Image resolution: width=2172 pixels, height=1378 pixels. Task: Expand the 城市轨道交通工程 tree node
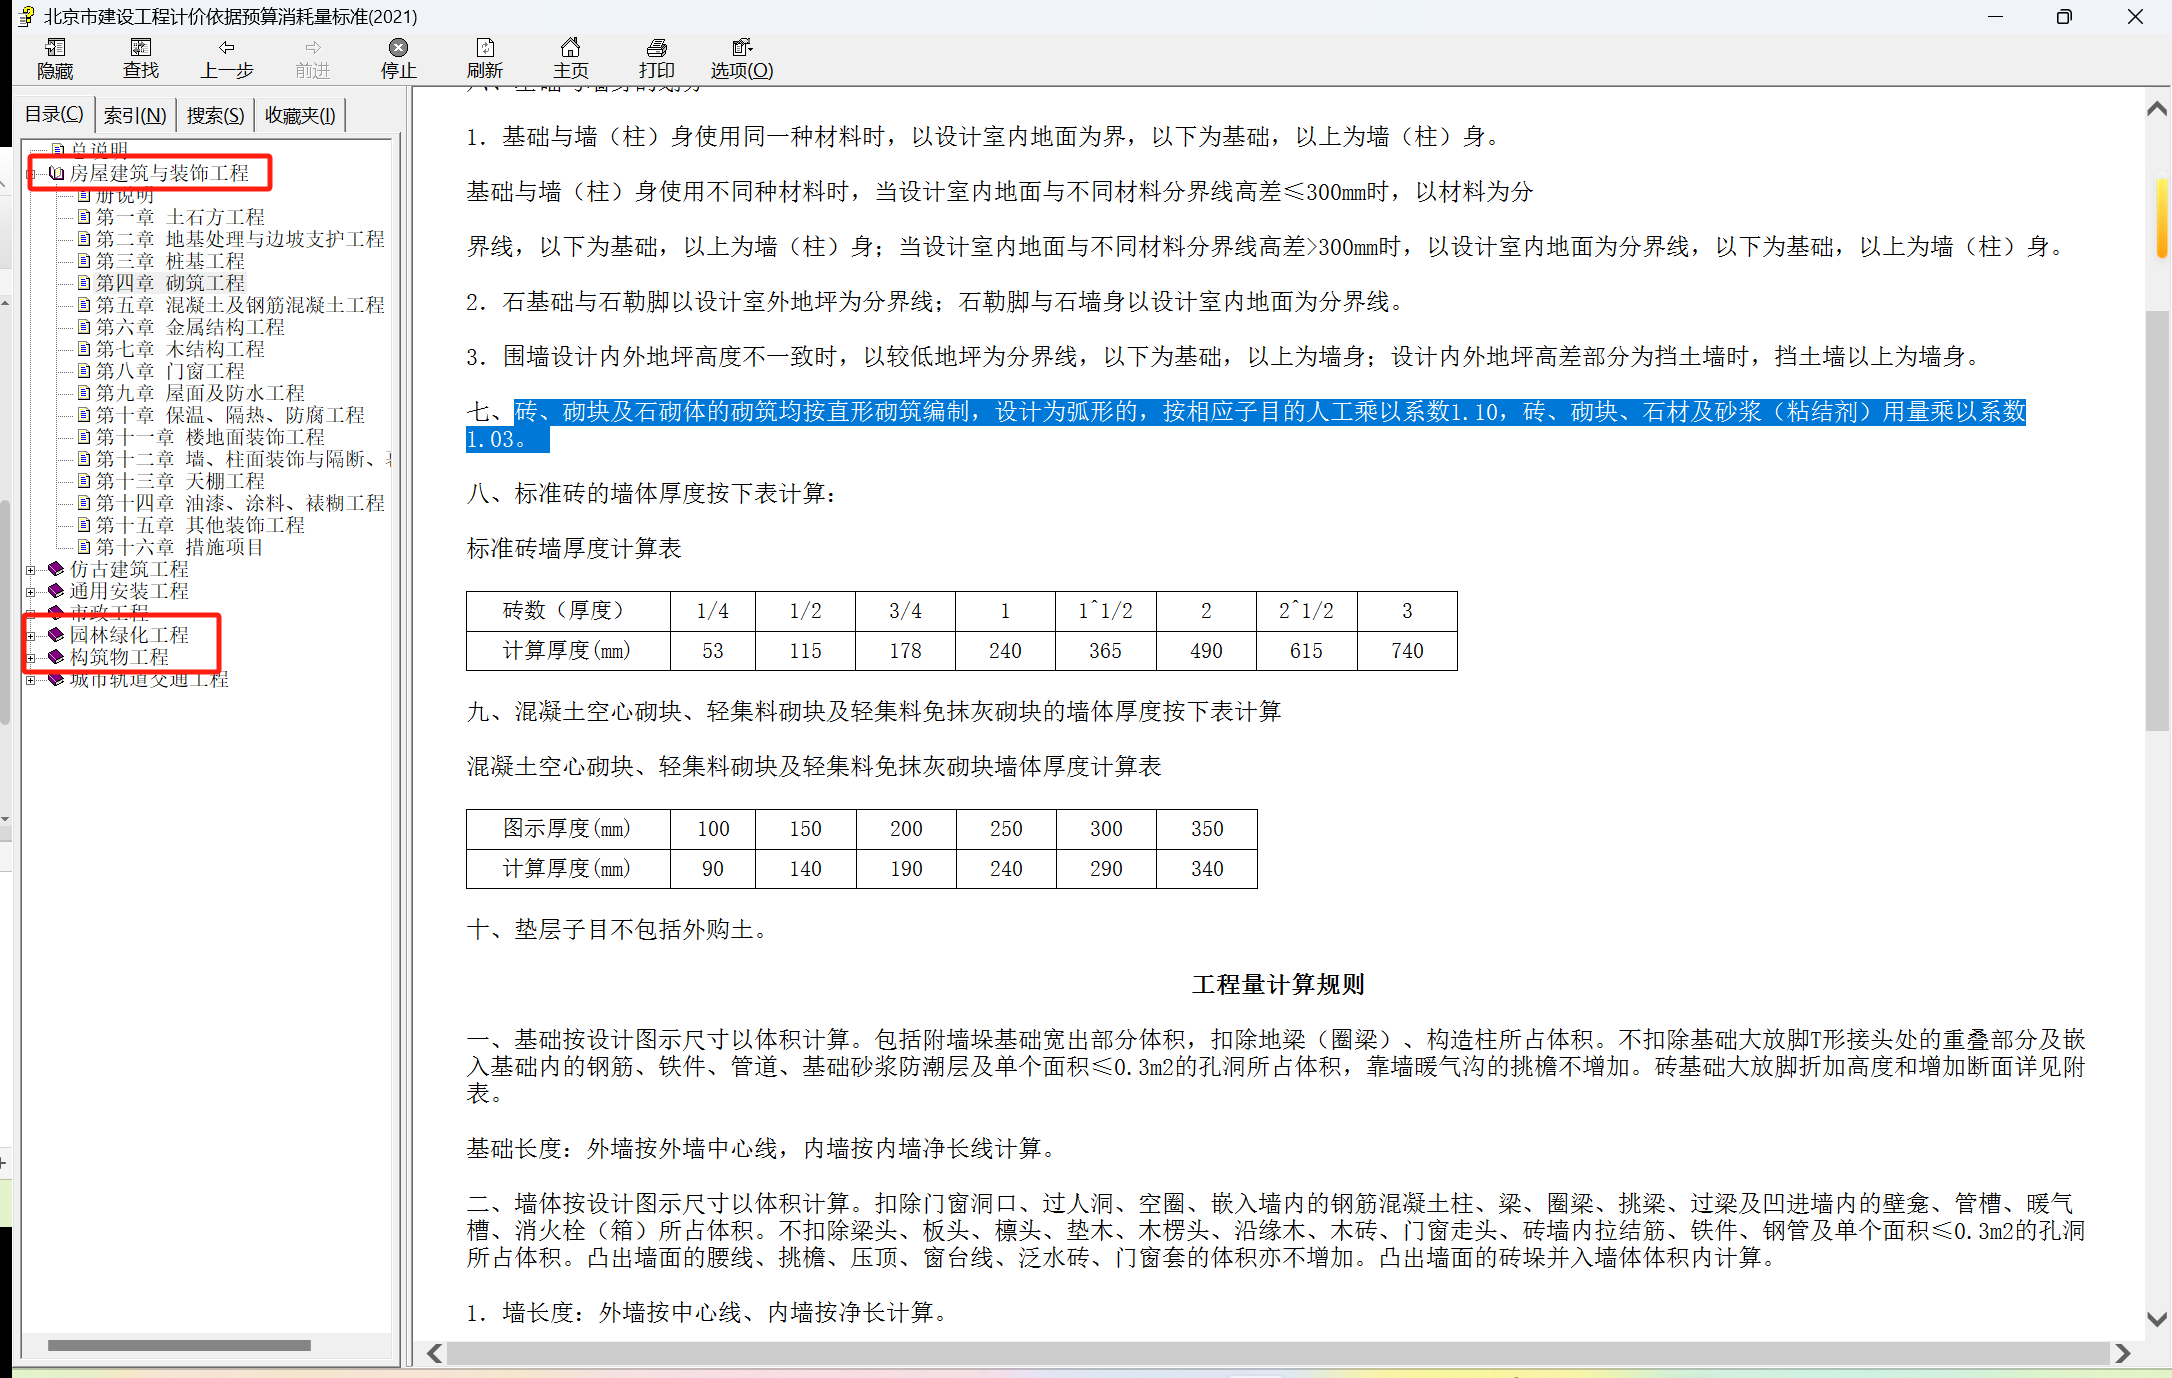click(x=31, y=680)
